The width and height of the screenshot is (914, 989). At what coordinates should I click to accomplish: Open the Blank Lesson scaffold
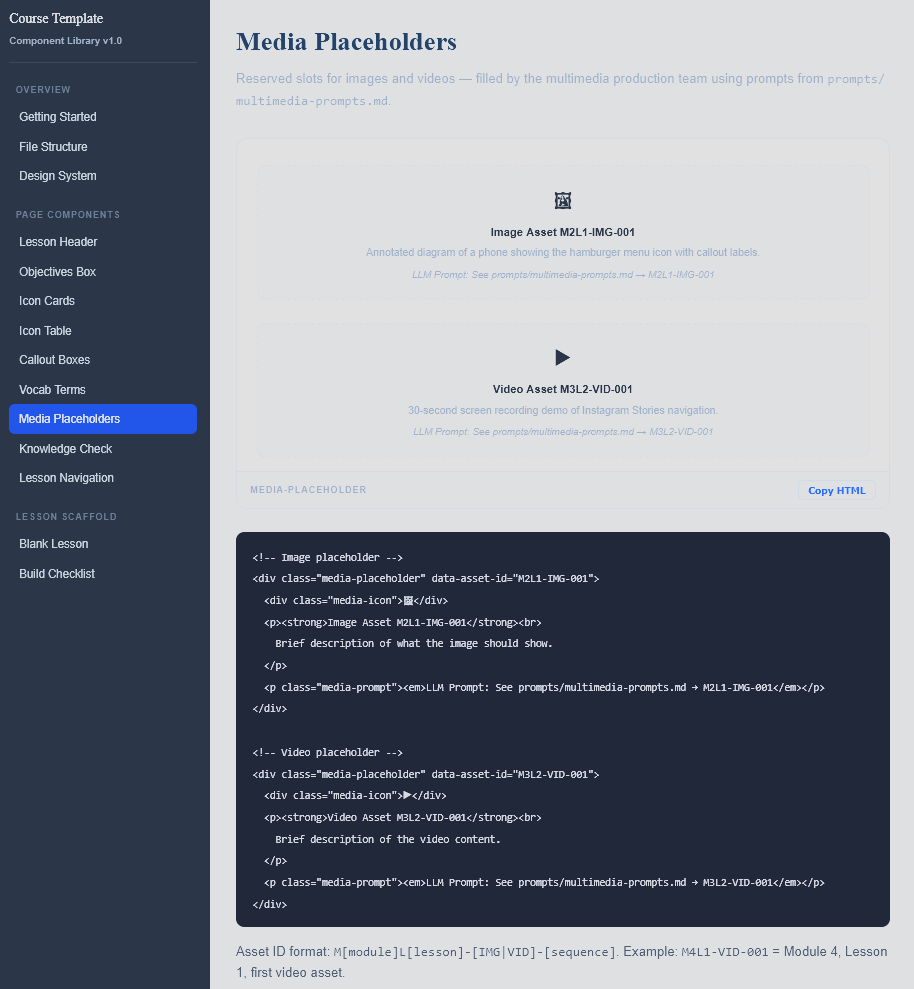pos(54,544)
